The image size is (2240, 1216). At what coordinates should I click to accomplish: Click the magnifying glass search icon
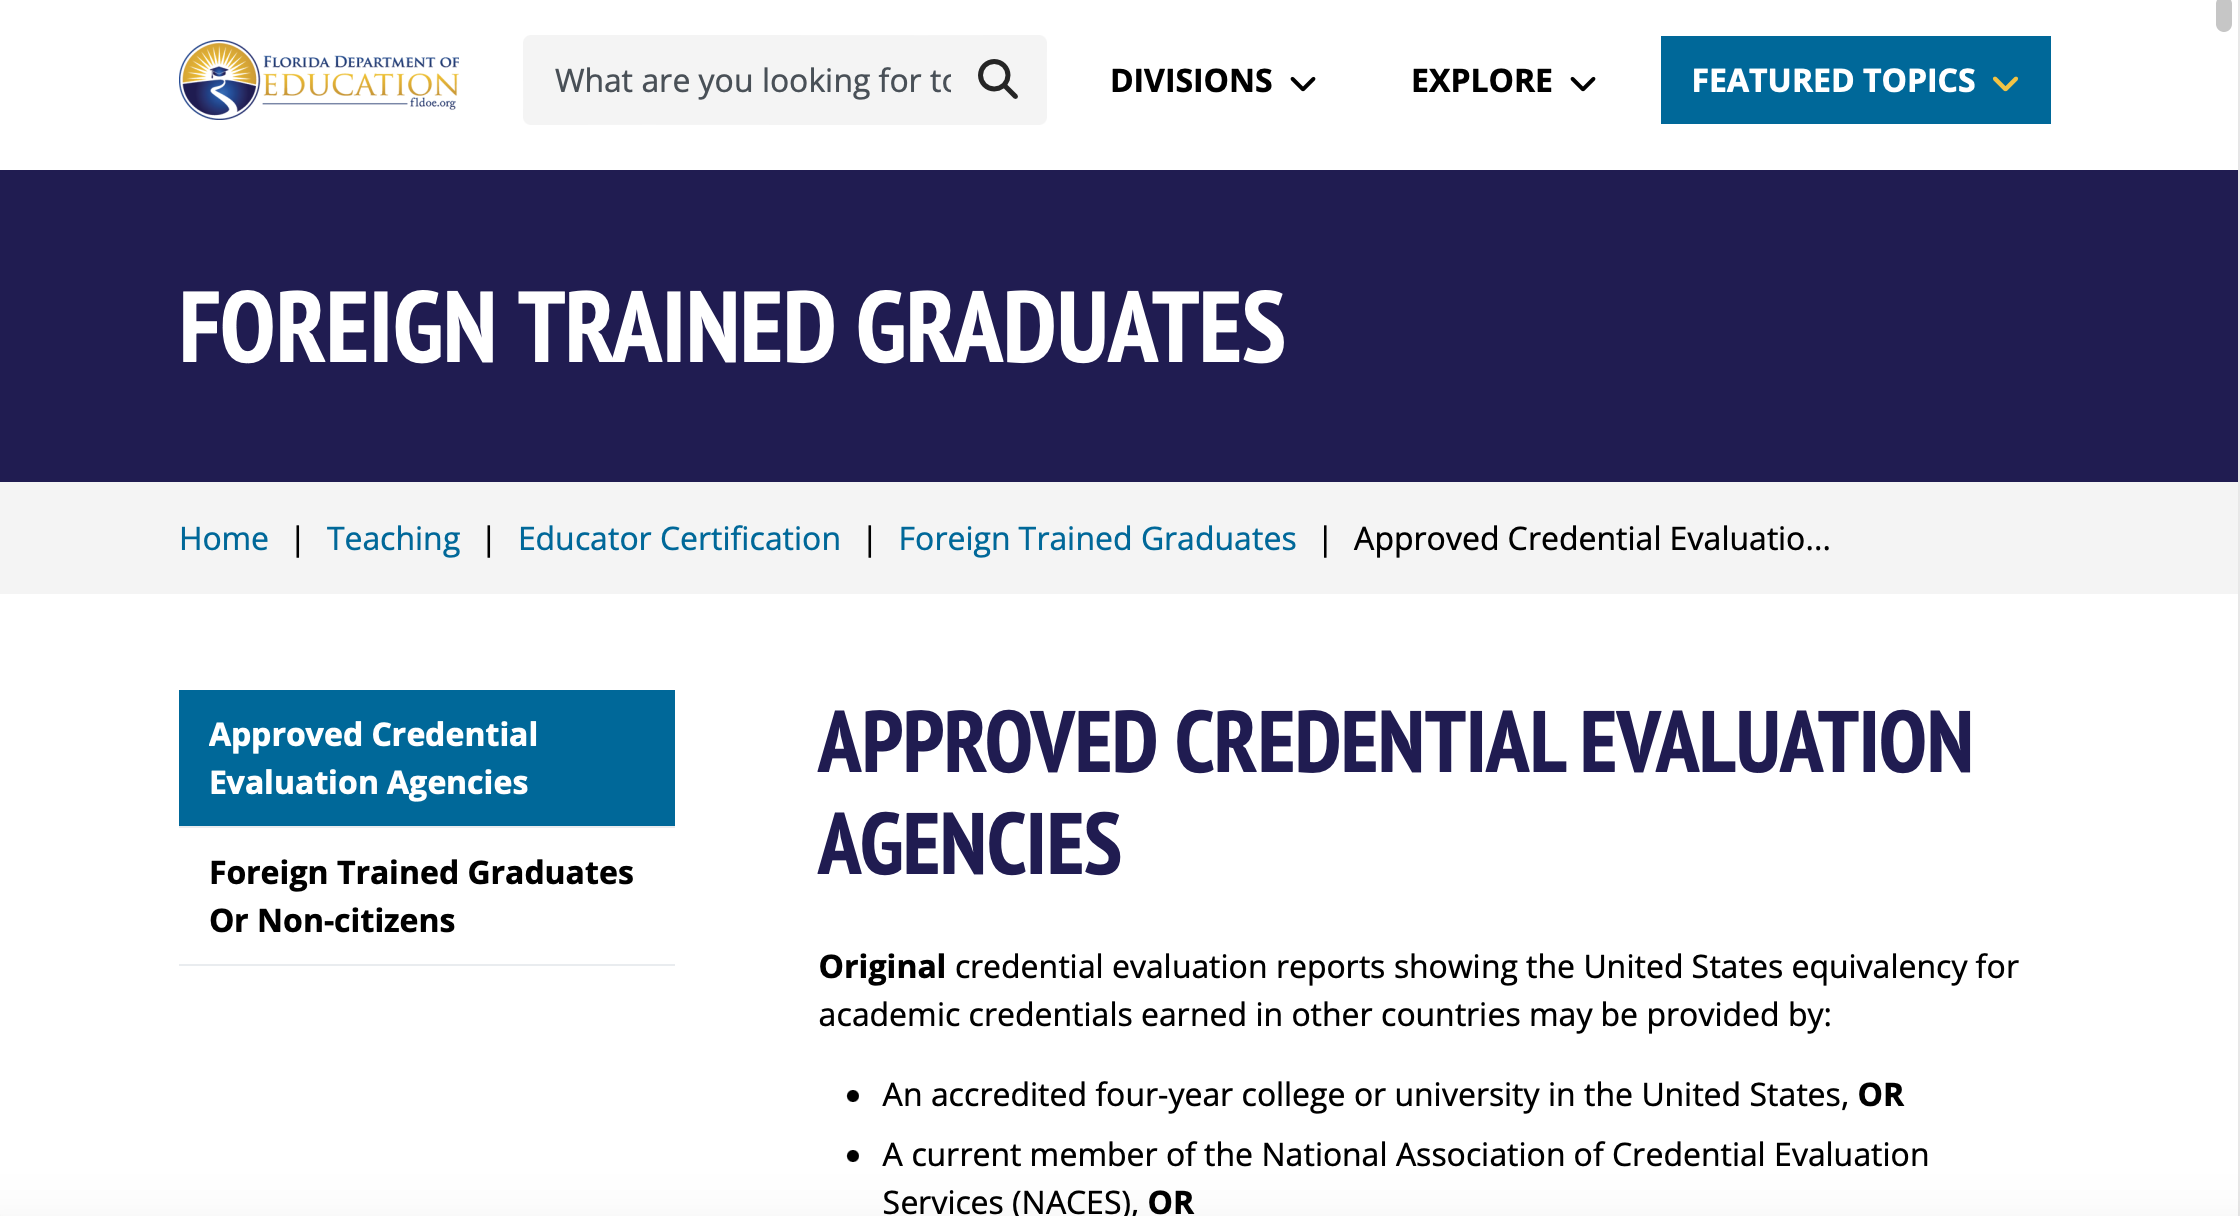click(x=997, y=79)
